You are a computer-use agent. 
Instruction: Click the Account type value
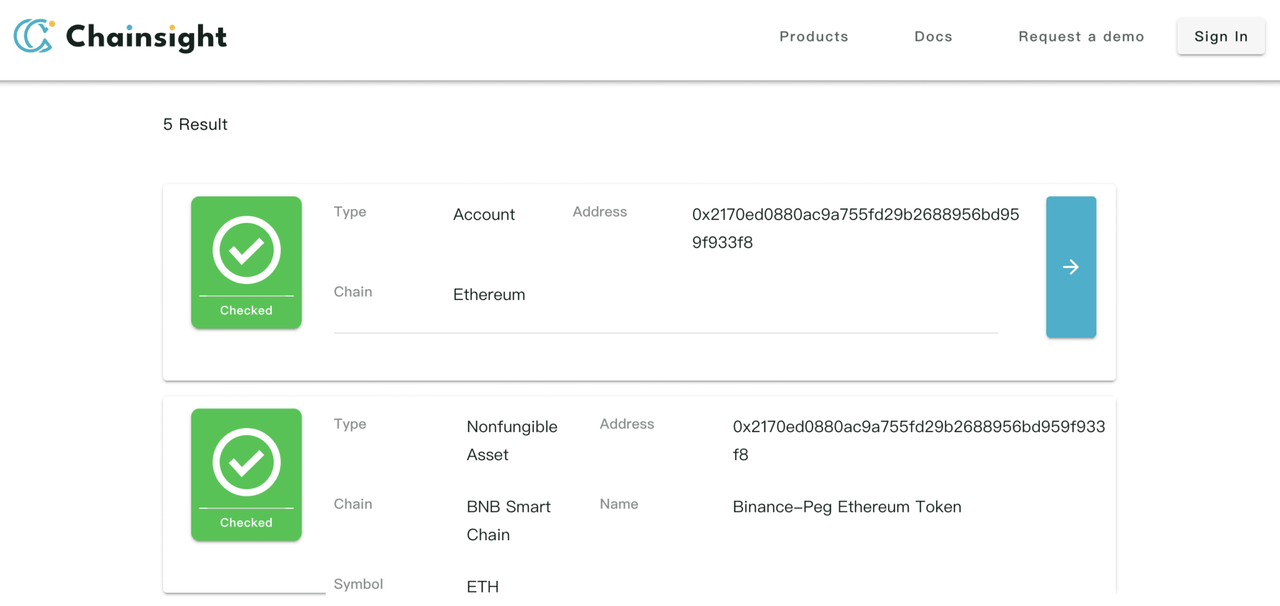tap(484, 215)
